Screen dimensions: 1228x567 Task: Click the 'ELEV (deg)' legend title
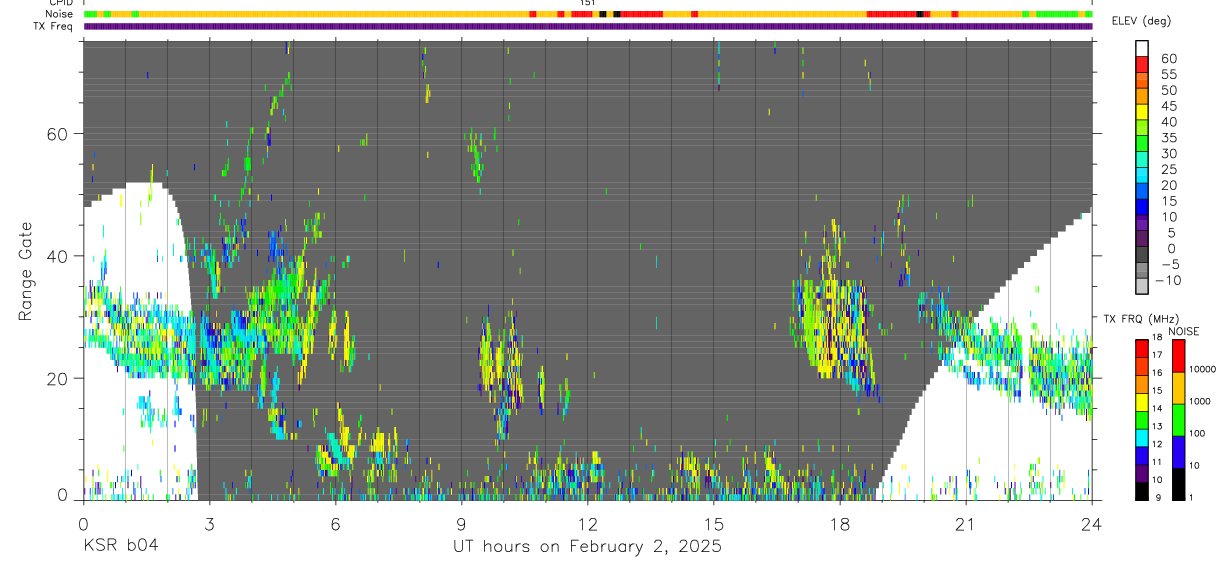pos(1142,21)
